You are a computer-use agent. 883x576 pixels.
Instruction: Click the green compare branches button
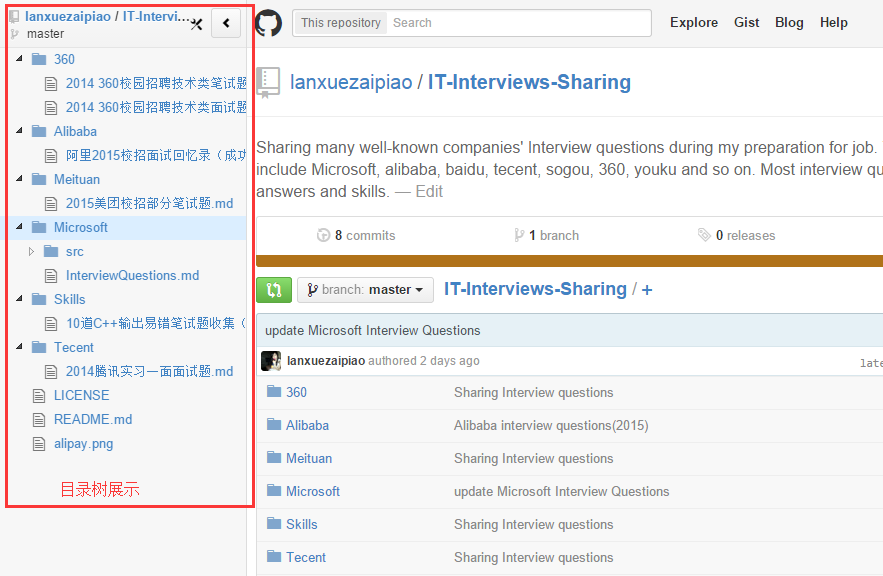coord(274,290)
